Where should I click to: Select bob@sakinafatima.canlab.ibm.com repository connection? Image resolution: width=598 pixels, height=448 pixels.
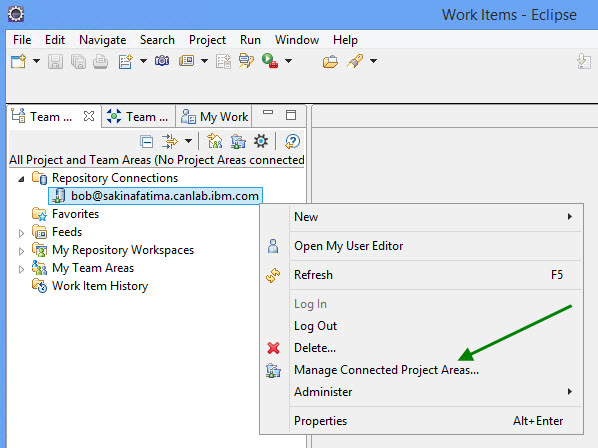tap(156, 196)
